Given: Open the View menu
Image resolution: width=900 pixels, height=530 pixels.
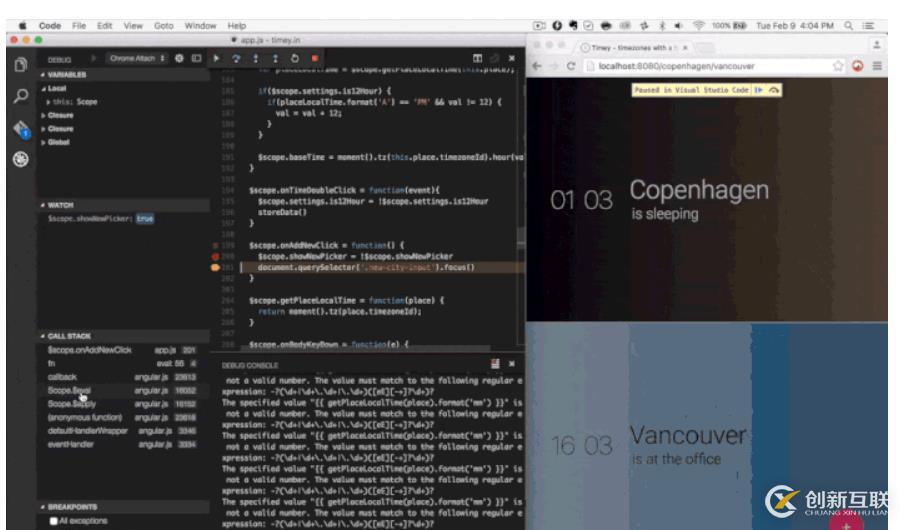Looking at the screenshot, I should click(133, 26).
